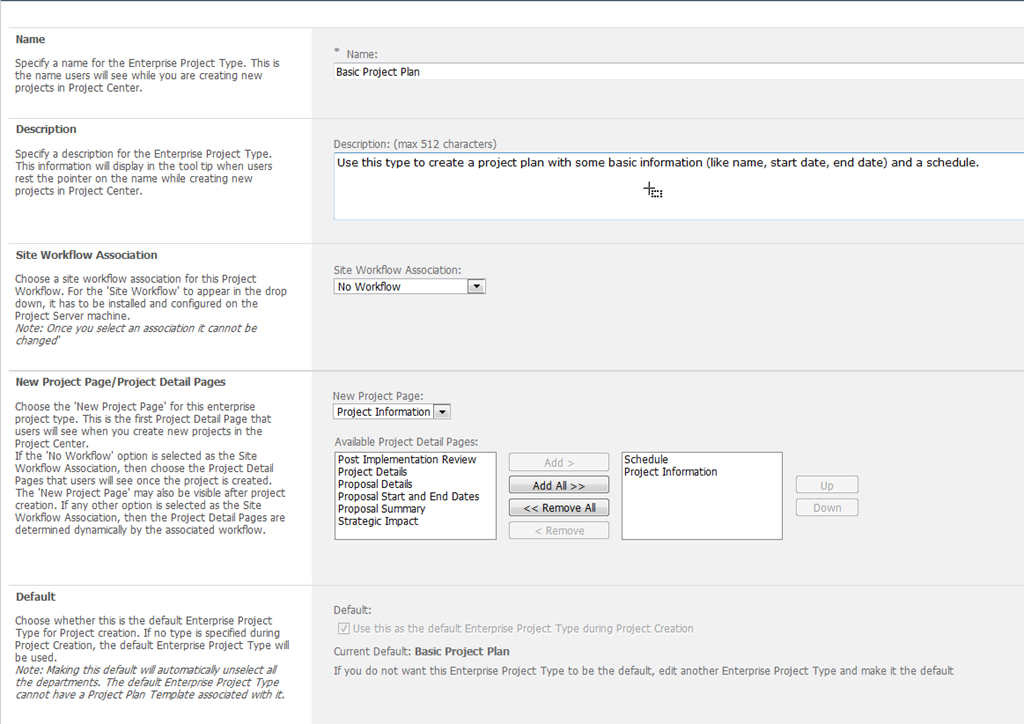Viewport: 1024px width, 724px height.
Task: Expand the New Project Page dropdown
Action: coord(442,412)
